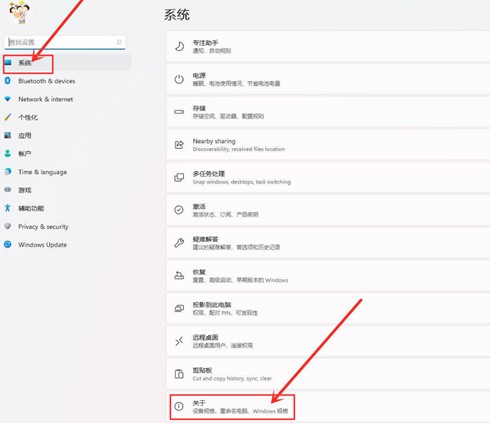Click the clipboard icon for 剪贴板
The image size is (490, 423).
pyautogui.click(x=179, y=374)
